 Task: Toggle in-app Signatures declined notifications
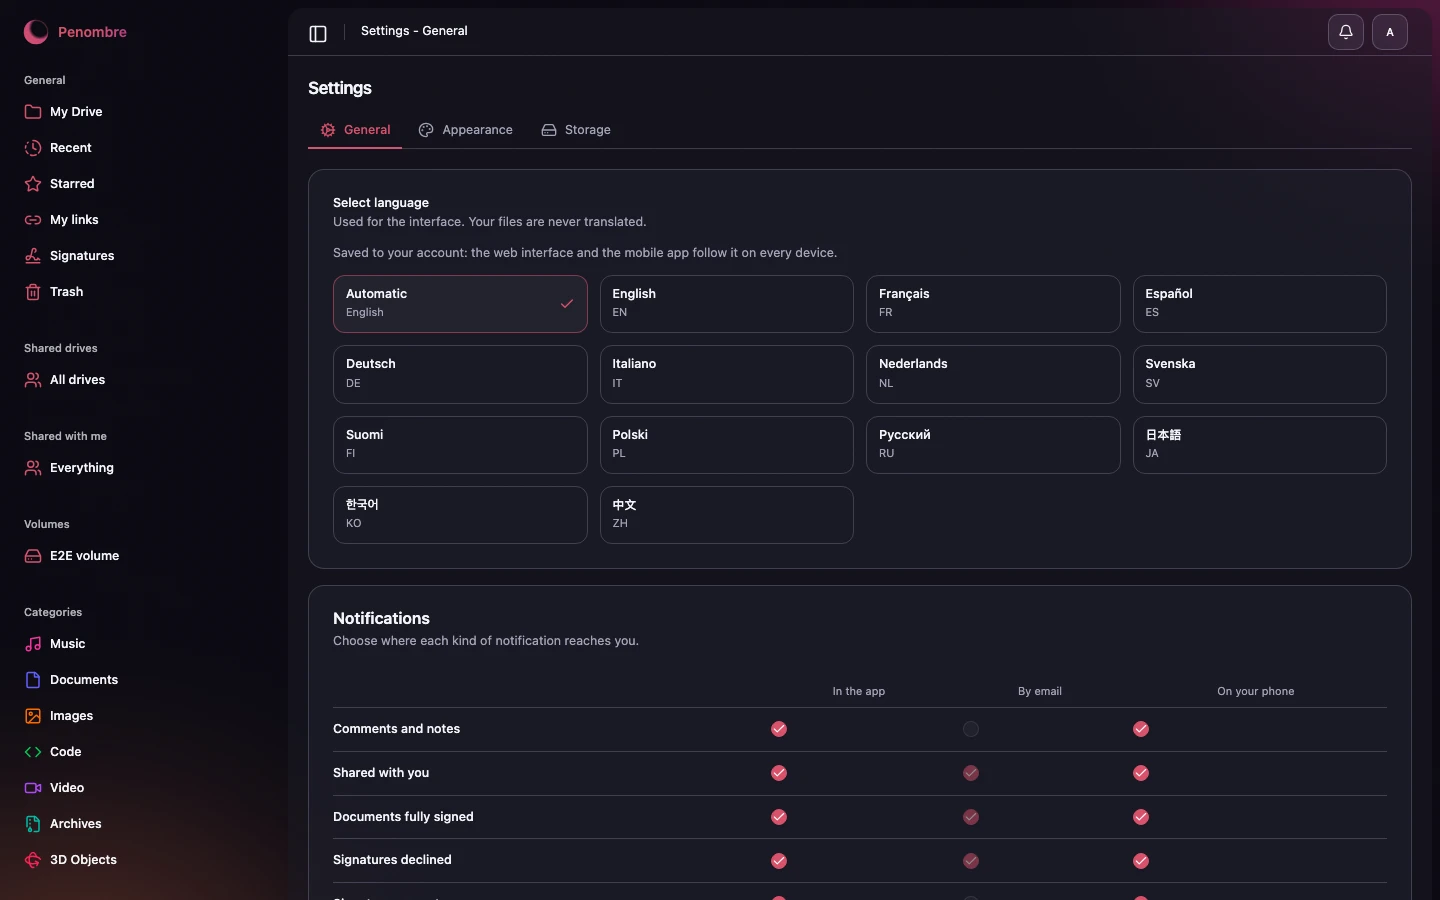pyautogui.click(x=779, y=861)
